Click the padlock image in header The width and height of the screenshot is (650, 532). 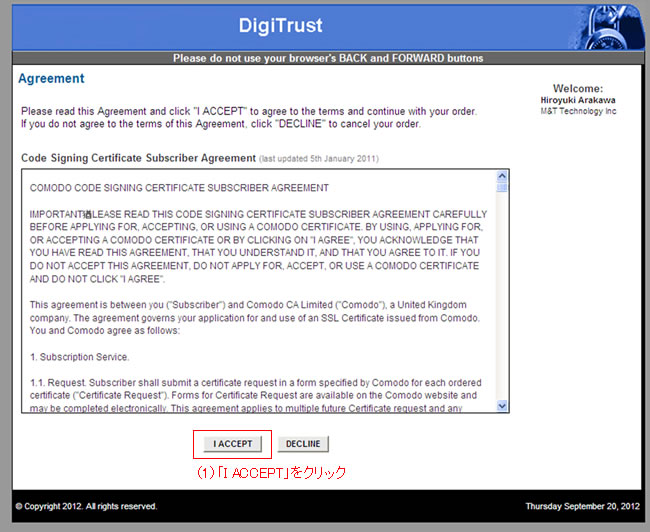(x=609, y=28)
